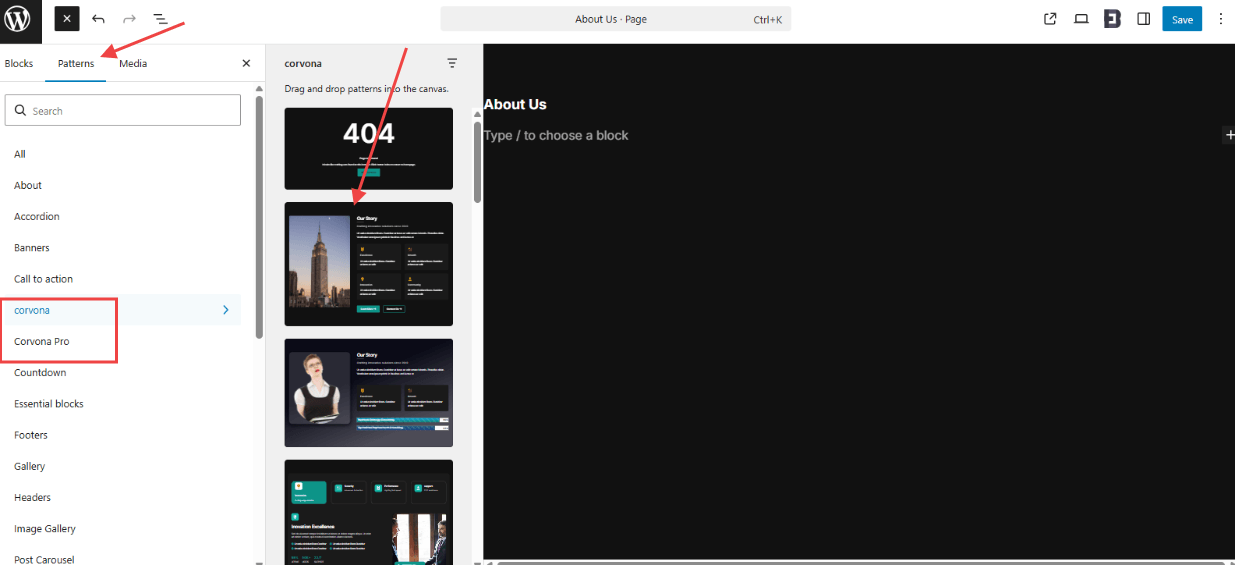Open the WordPress logo dashboard link
The width and height of the screenshot is (1235, 565).
coord(20,20)
